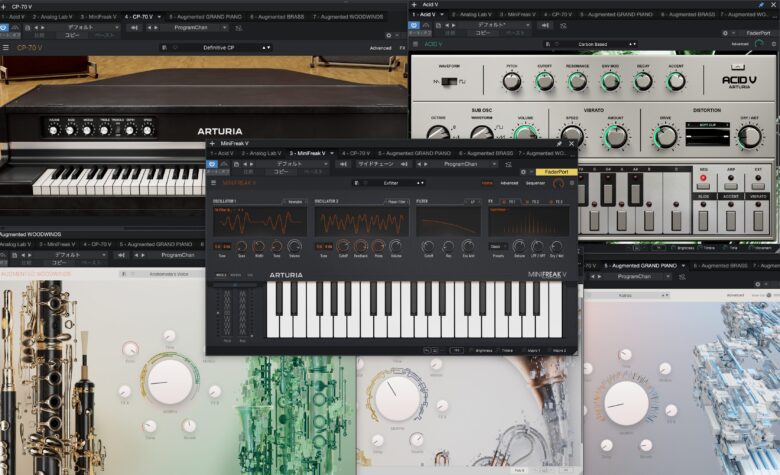780x475 pixels.
Task: Click the large morph knob in Augmented Brass
Action: (x=397, y=397)
